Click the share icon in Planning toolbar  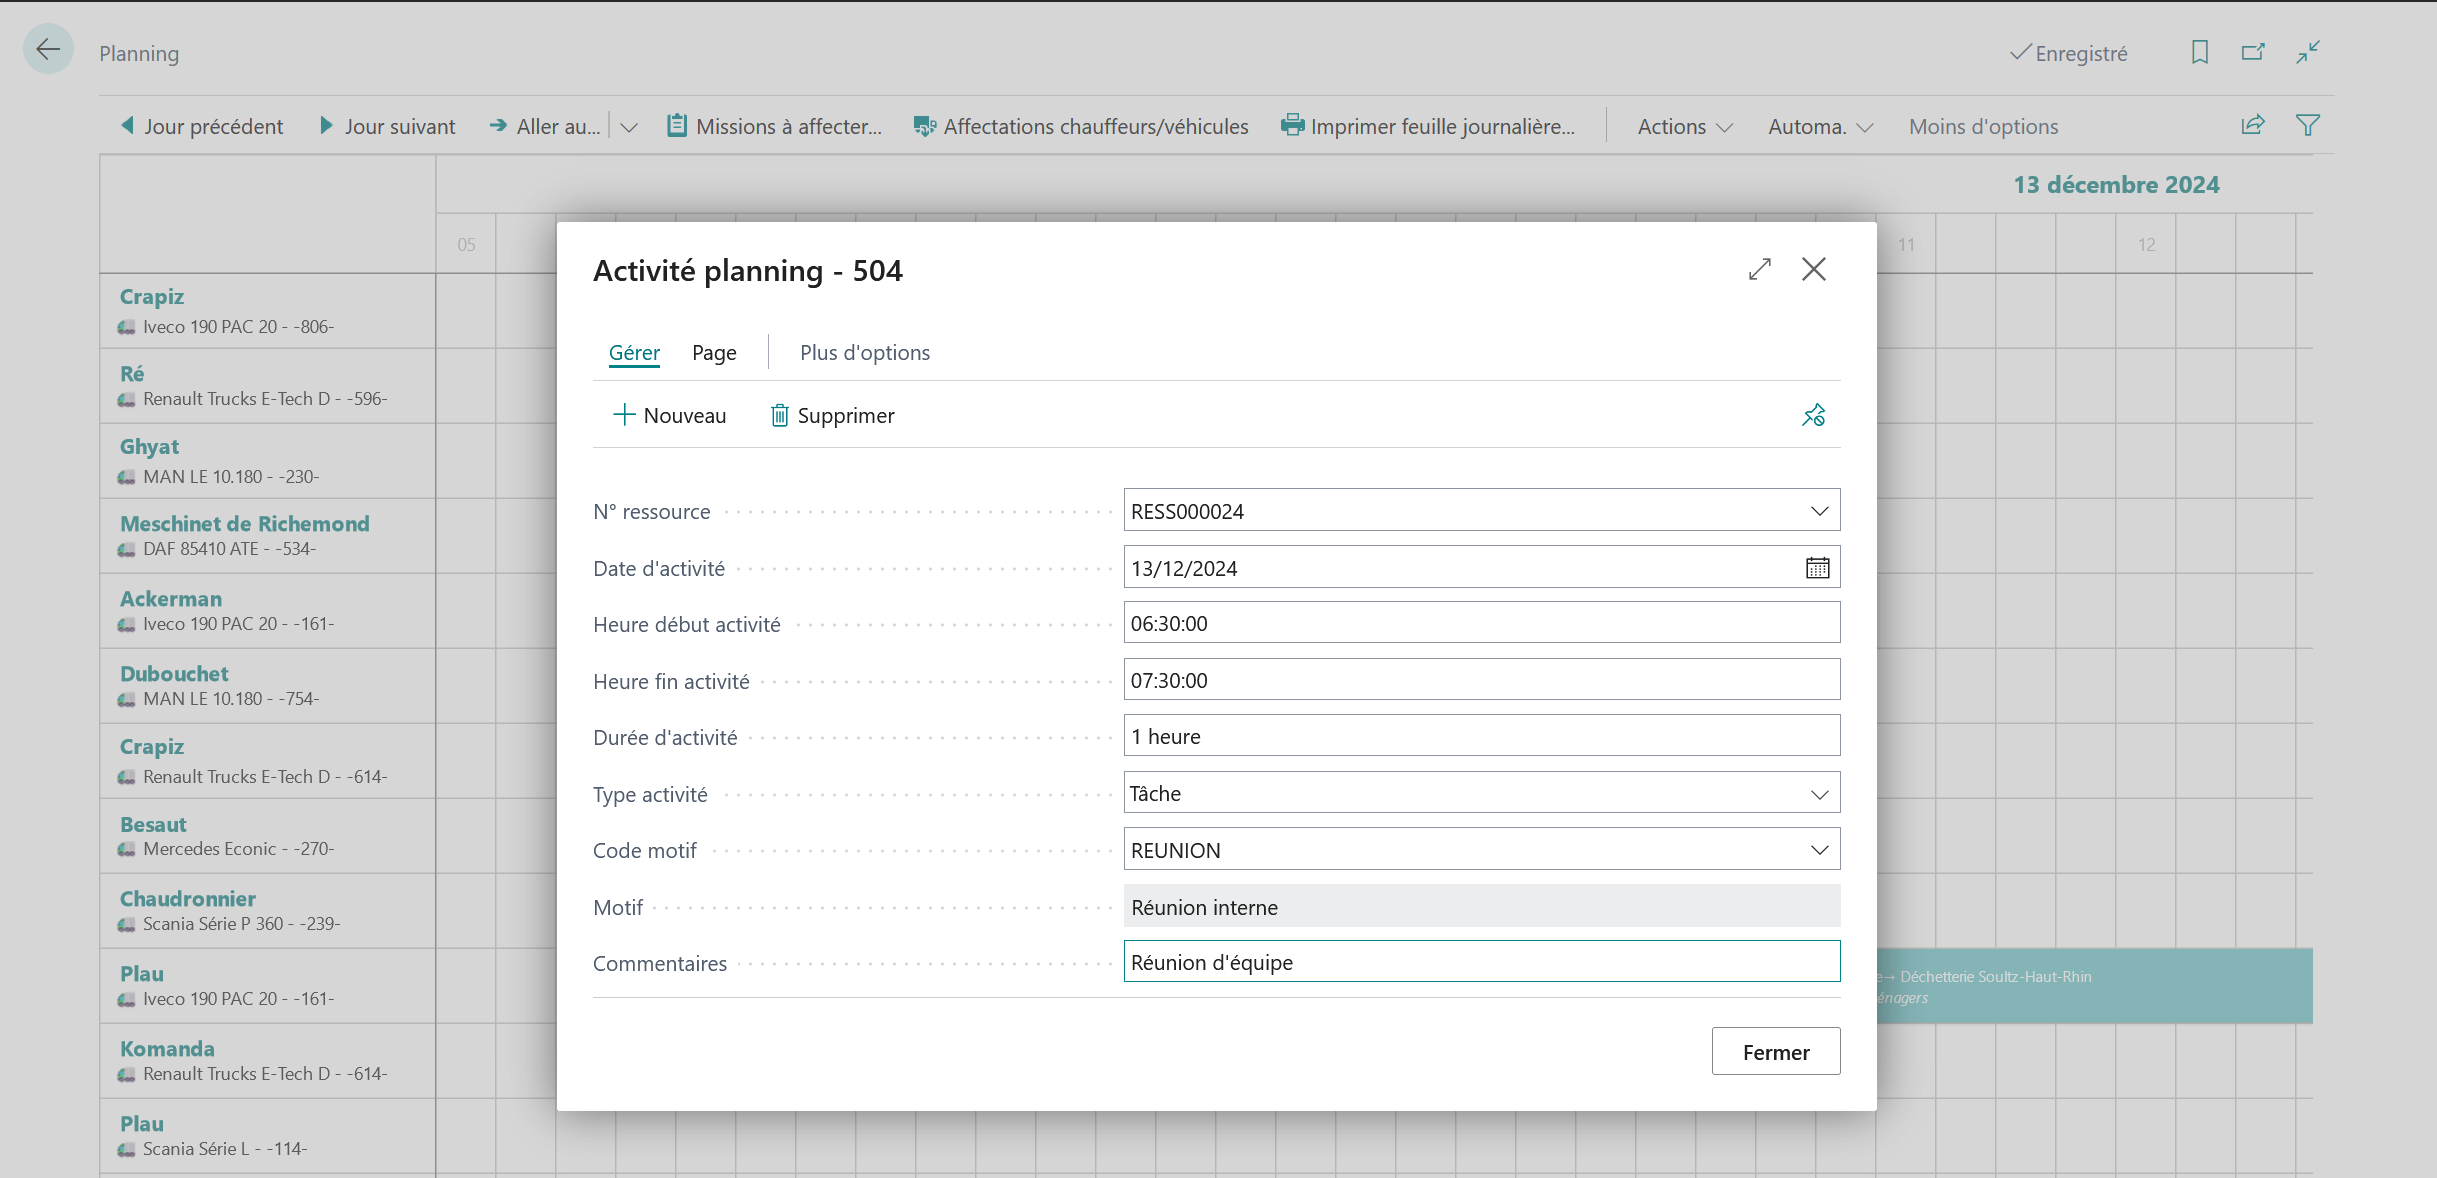point(2253,125)
